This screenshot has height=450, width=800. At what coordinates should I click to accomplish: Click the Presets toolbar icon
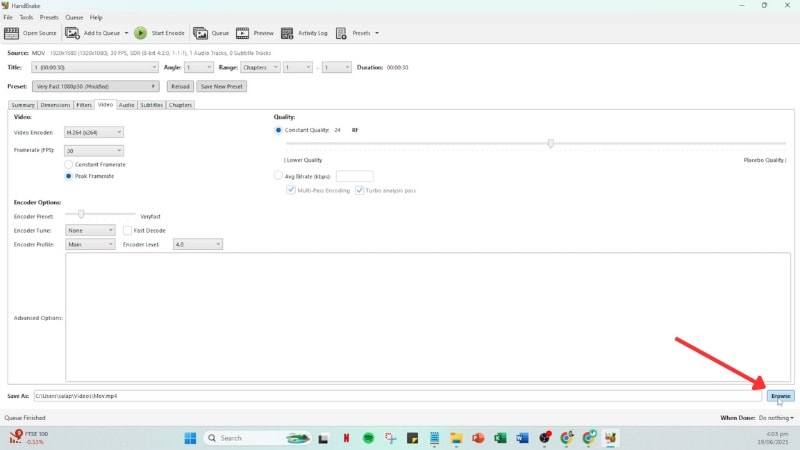(341, 33)
